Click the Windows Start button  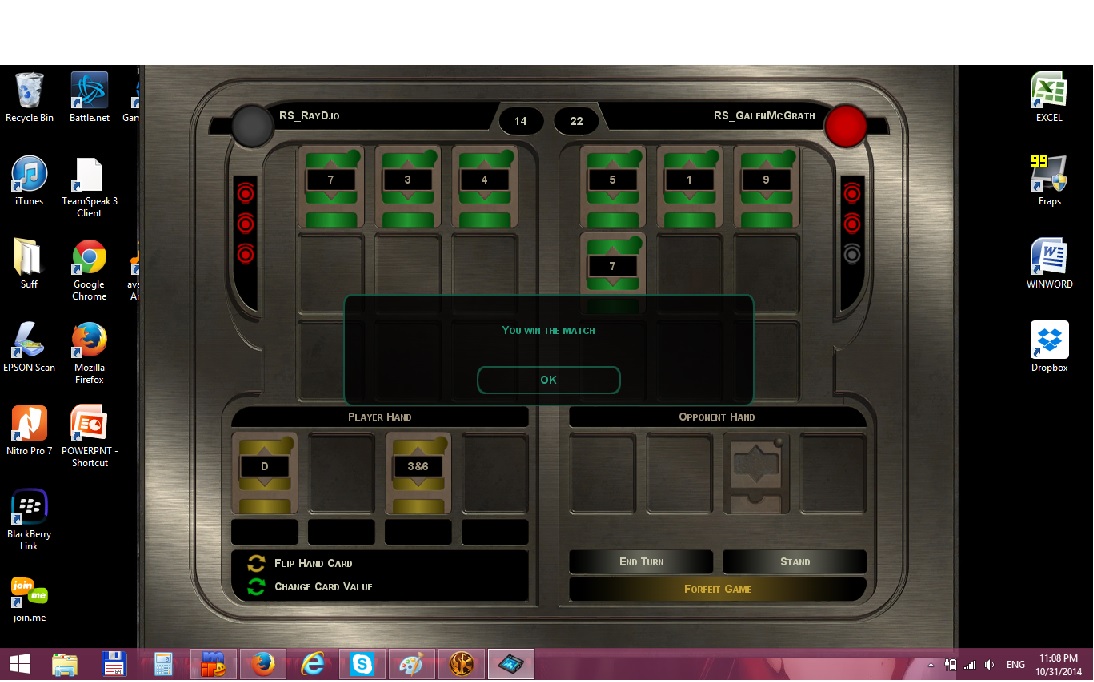[x=19, y=664]
